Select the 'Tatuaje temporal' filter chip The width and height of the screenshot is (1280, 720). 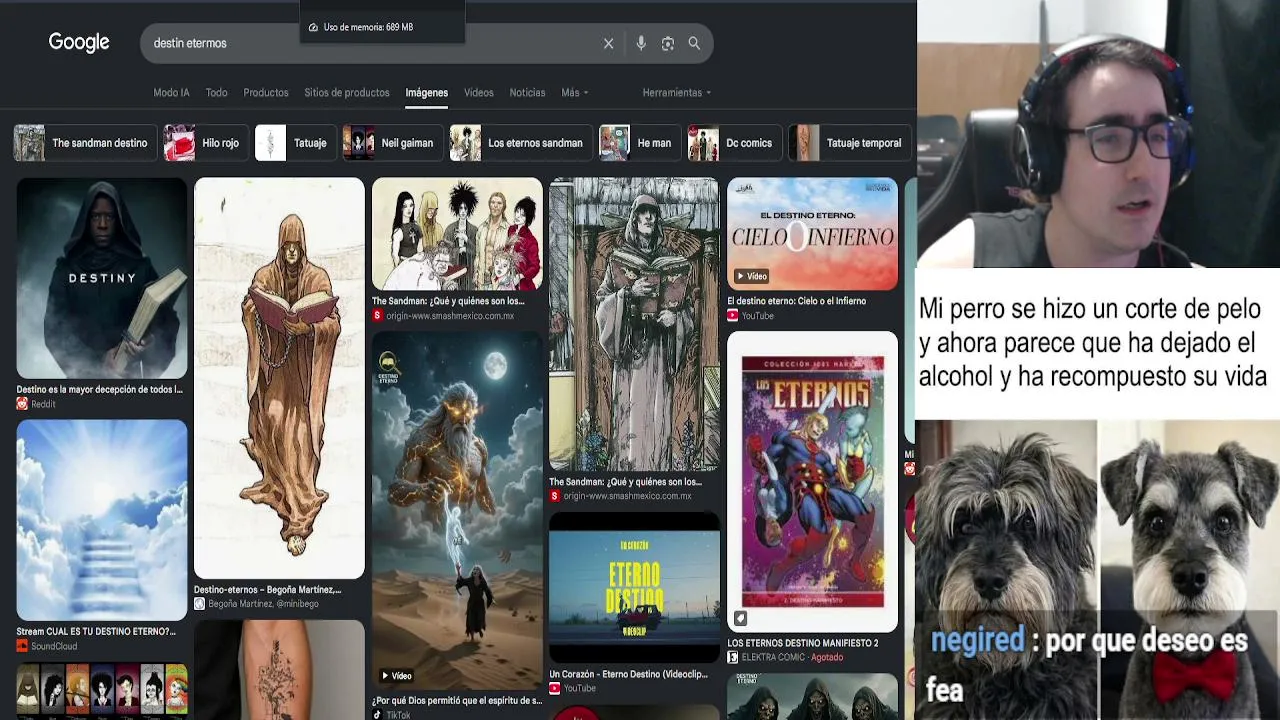pos(850,143)
